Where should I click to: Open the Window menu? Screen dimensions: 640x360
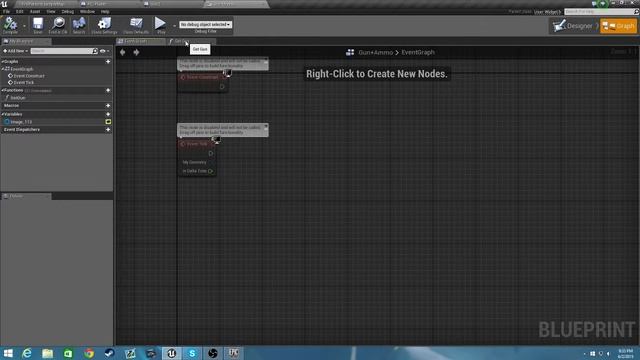click(x=87, y=11)
